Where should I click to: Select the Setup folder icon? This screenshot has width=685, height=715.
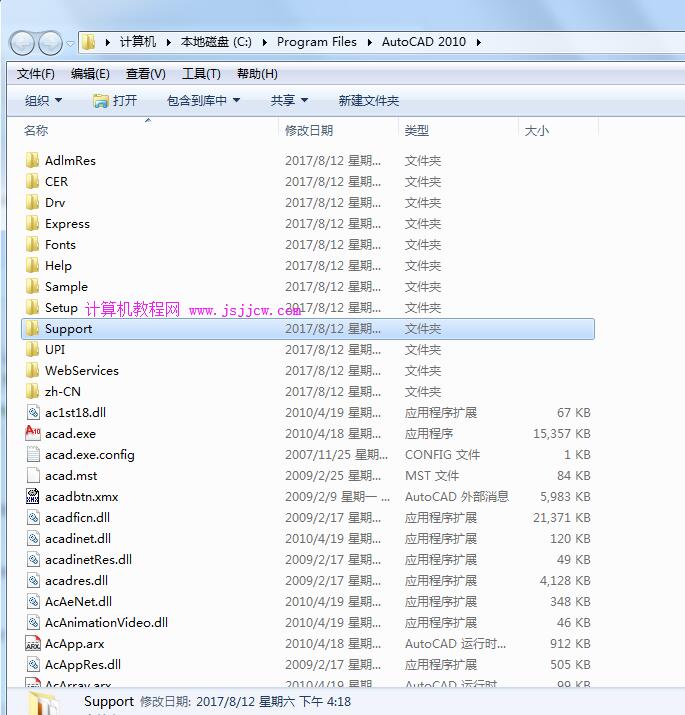pos(32,307)
